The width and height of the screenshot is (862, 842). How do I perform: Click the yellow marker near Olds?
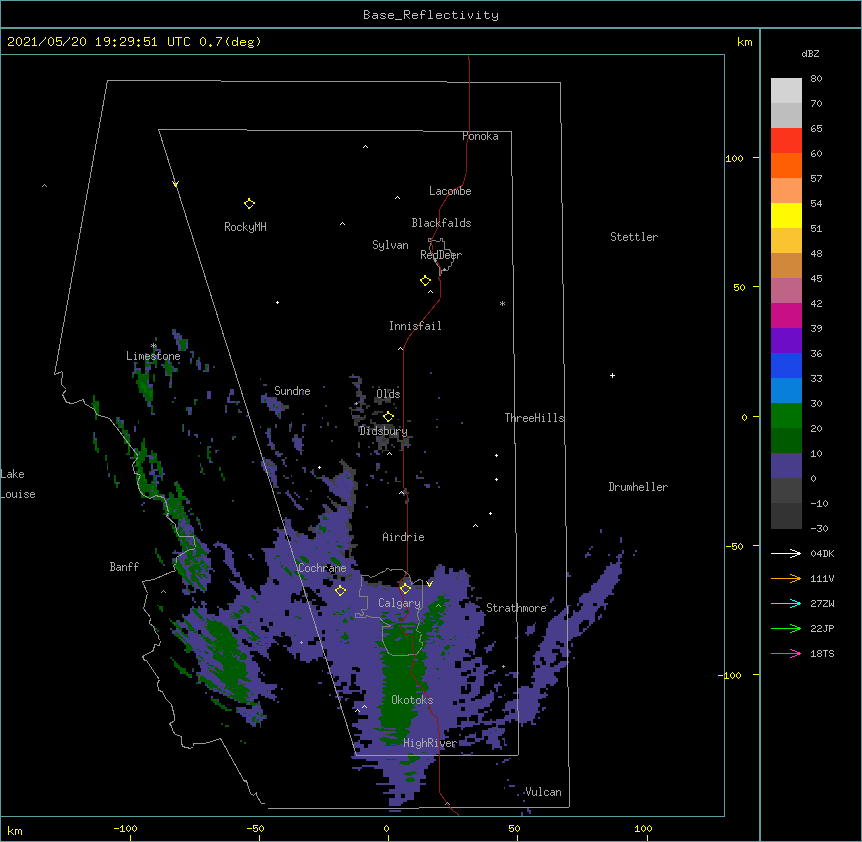pos(388,417)
